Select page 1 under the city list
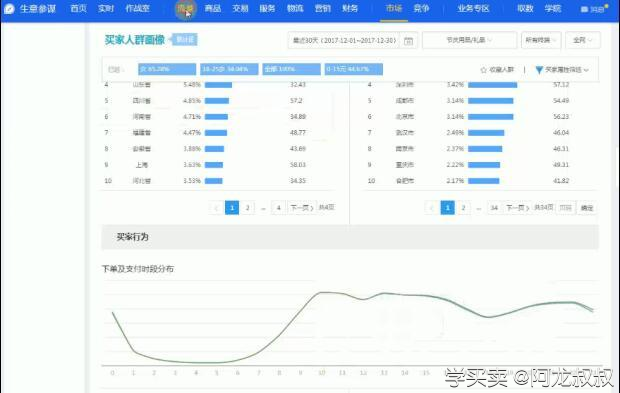 (x=448, y=208)
